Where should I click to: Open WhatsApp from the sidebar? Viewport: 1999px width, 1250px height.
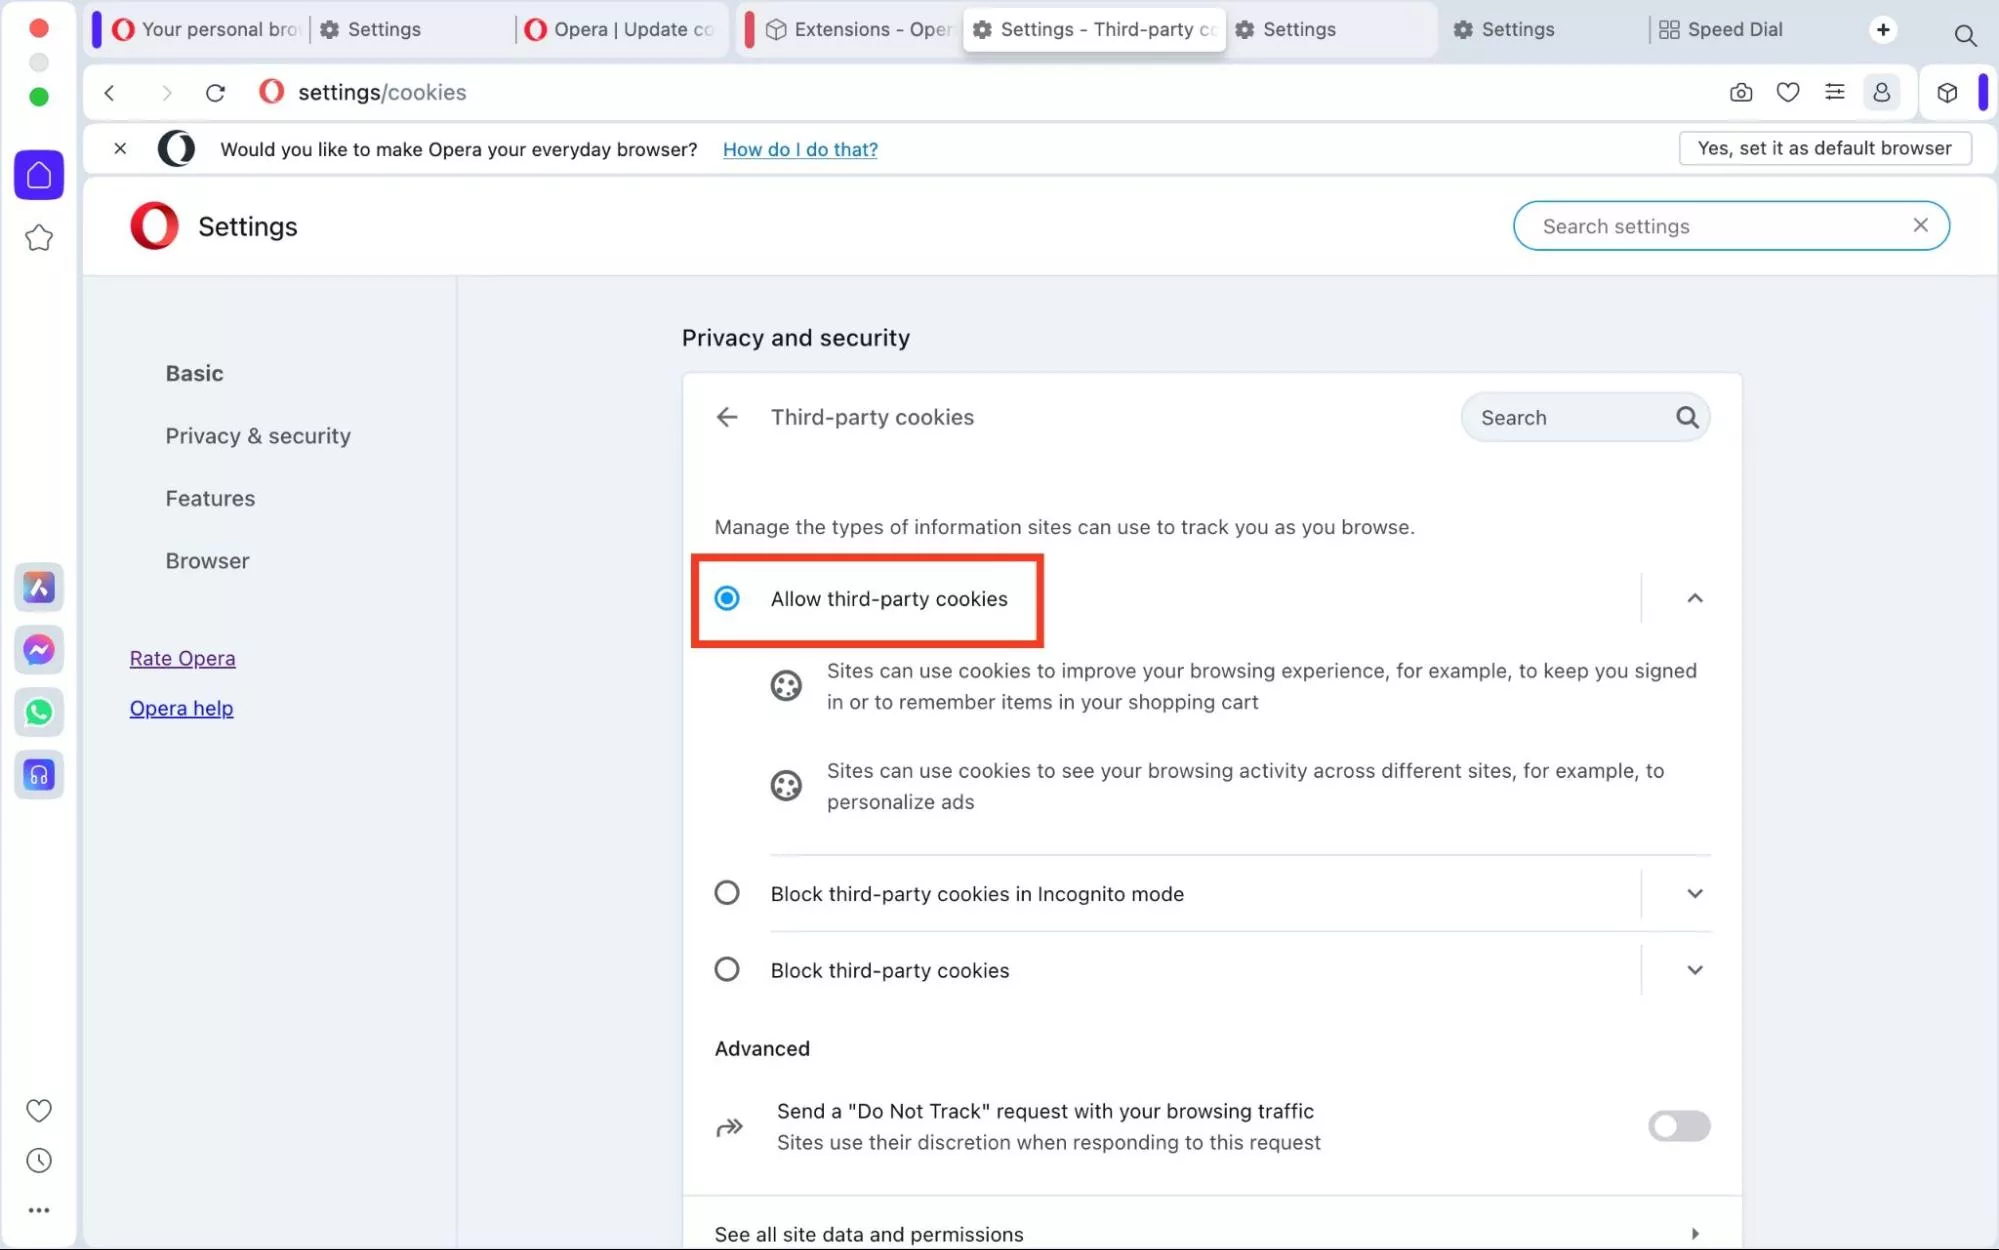coord(39,712)
